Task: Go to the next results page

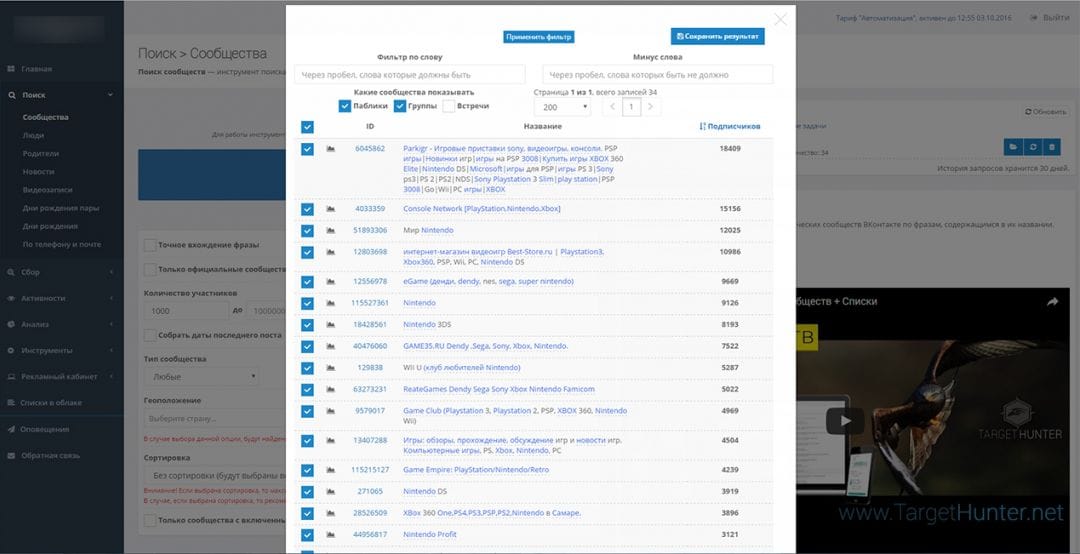Action: tap(650, 107)
